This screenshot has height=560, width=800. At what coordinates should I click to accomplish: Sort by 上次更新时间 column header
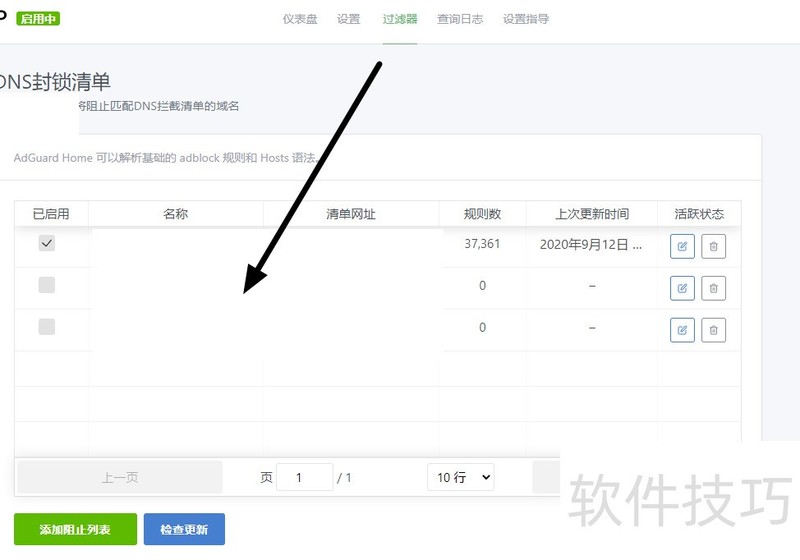[x=592, y=214]
